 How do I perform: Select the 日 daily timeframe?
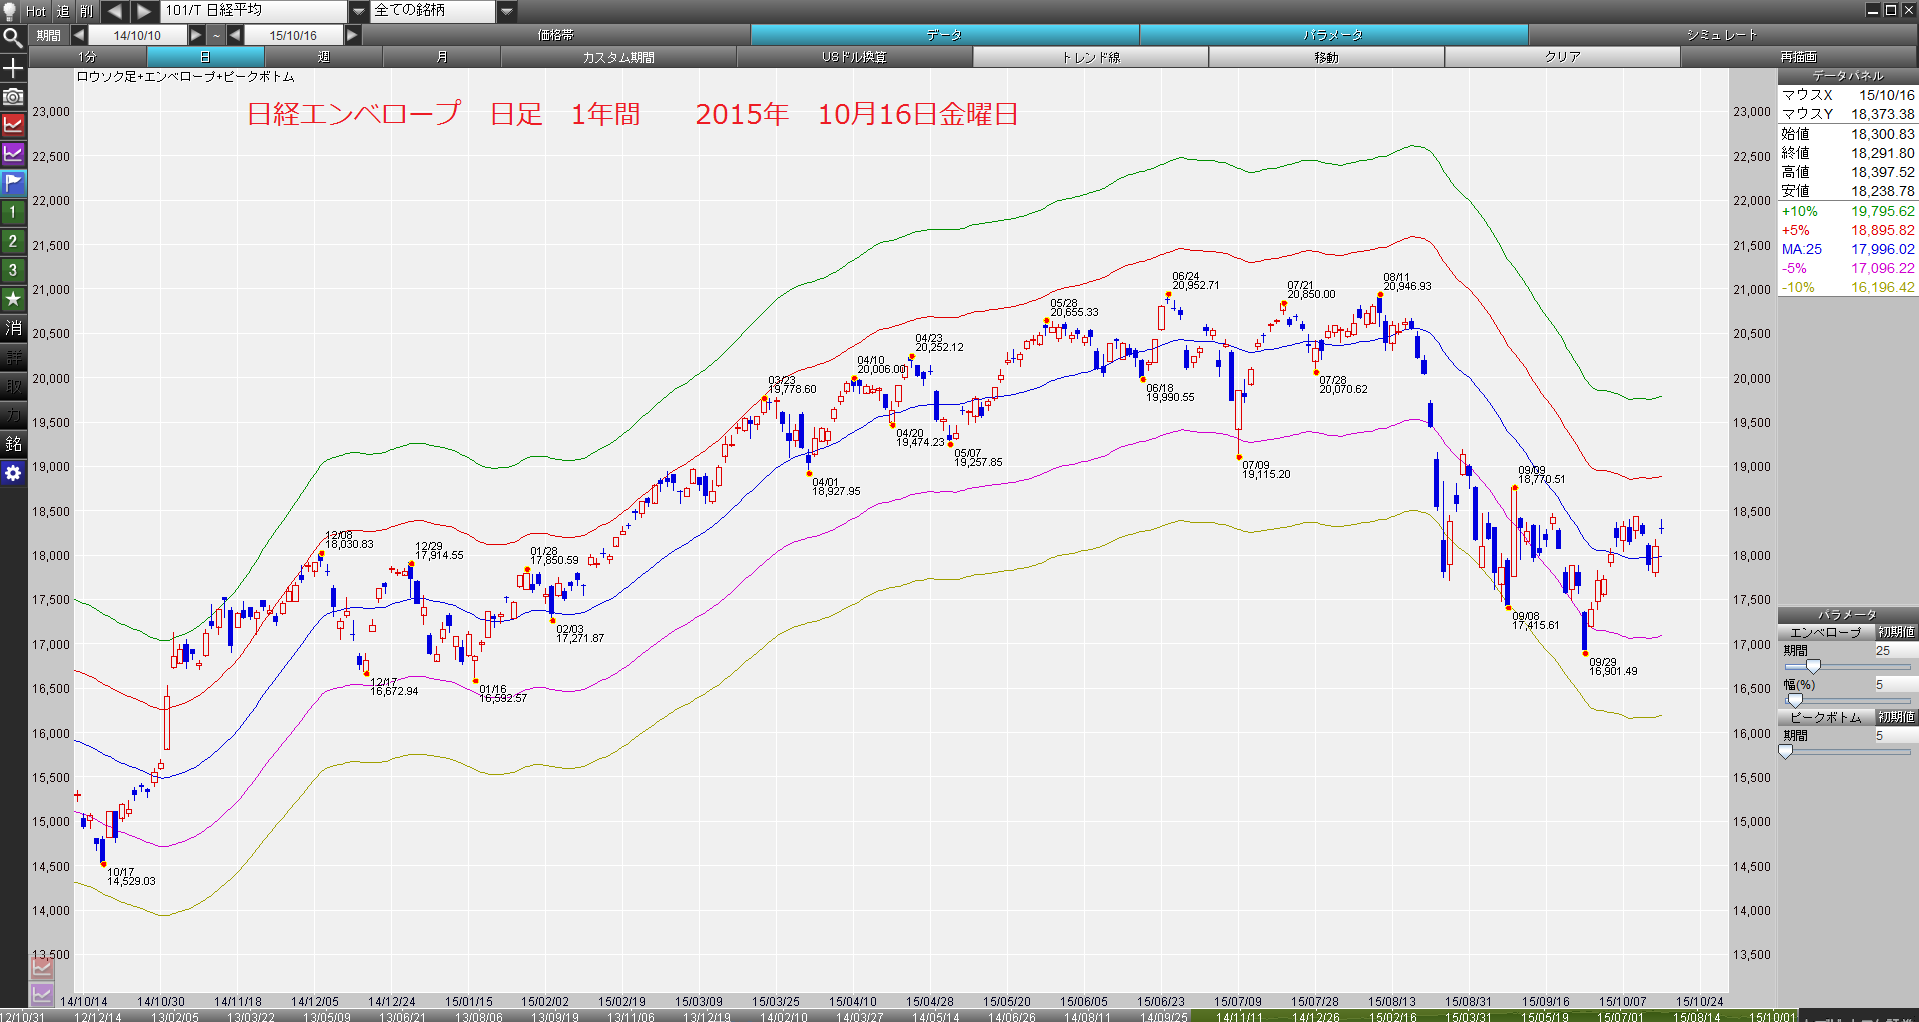206,57
